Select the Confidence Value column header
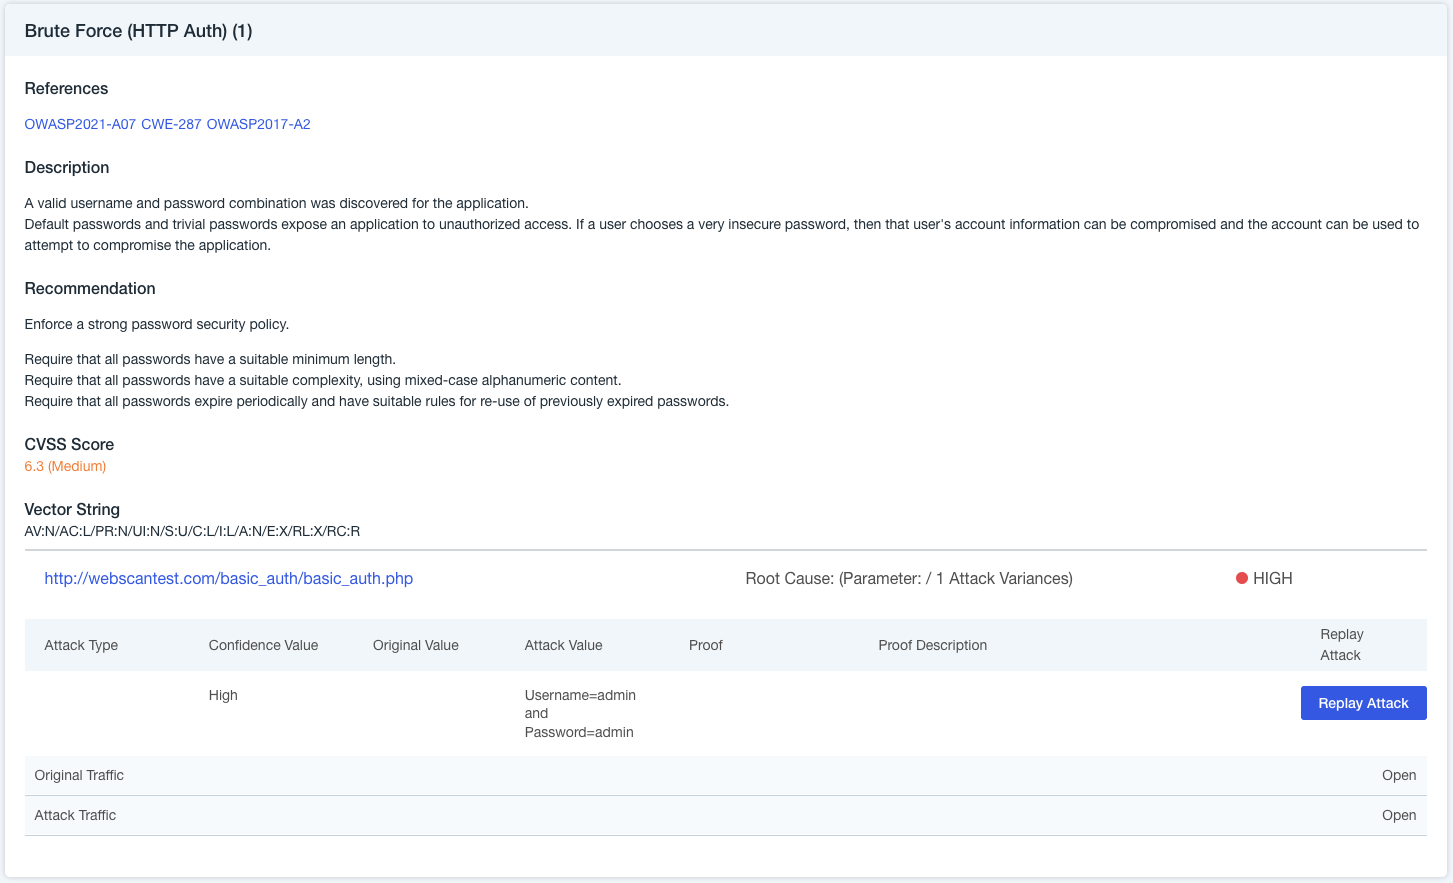 click(263, 645)
